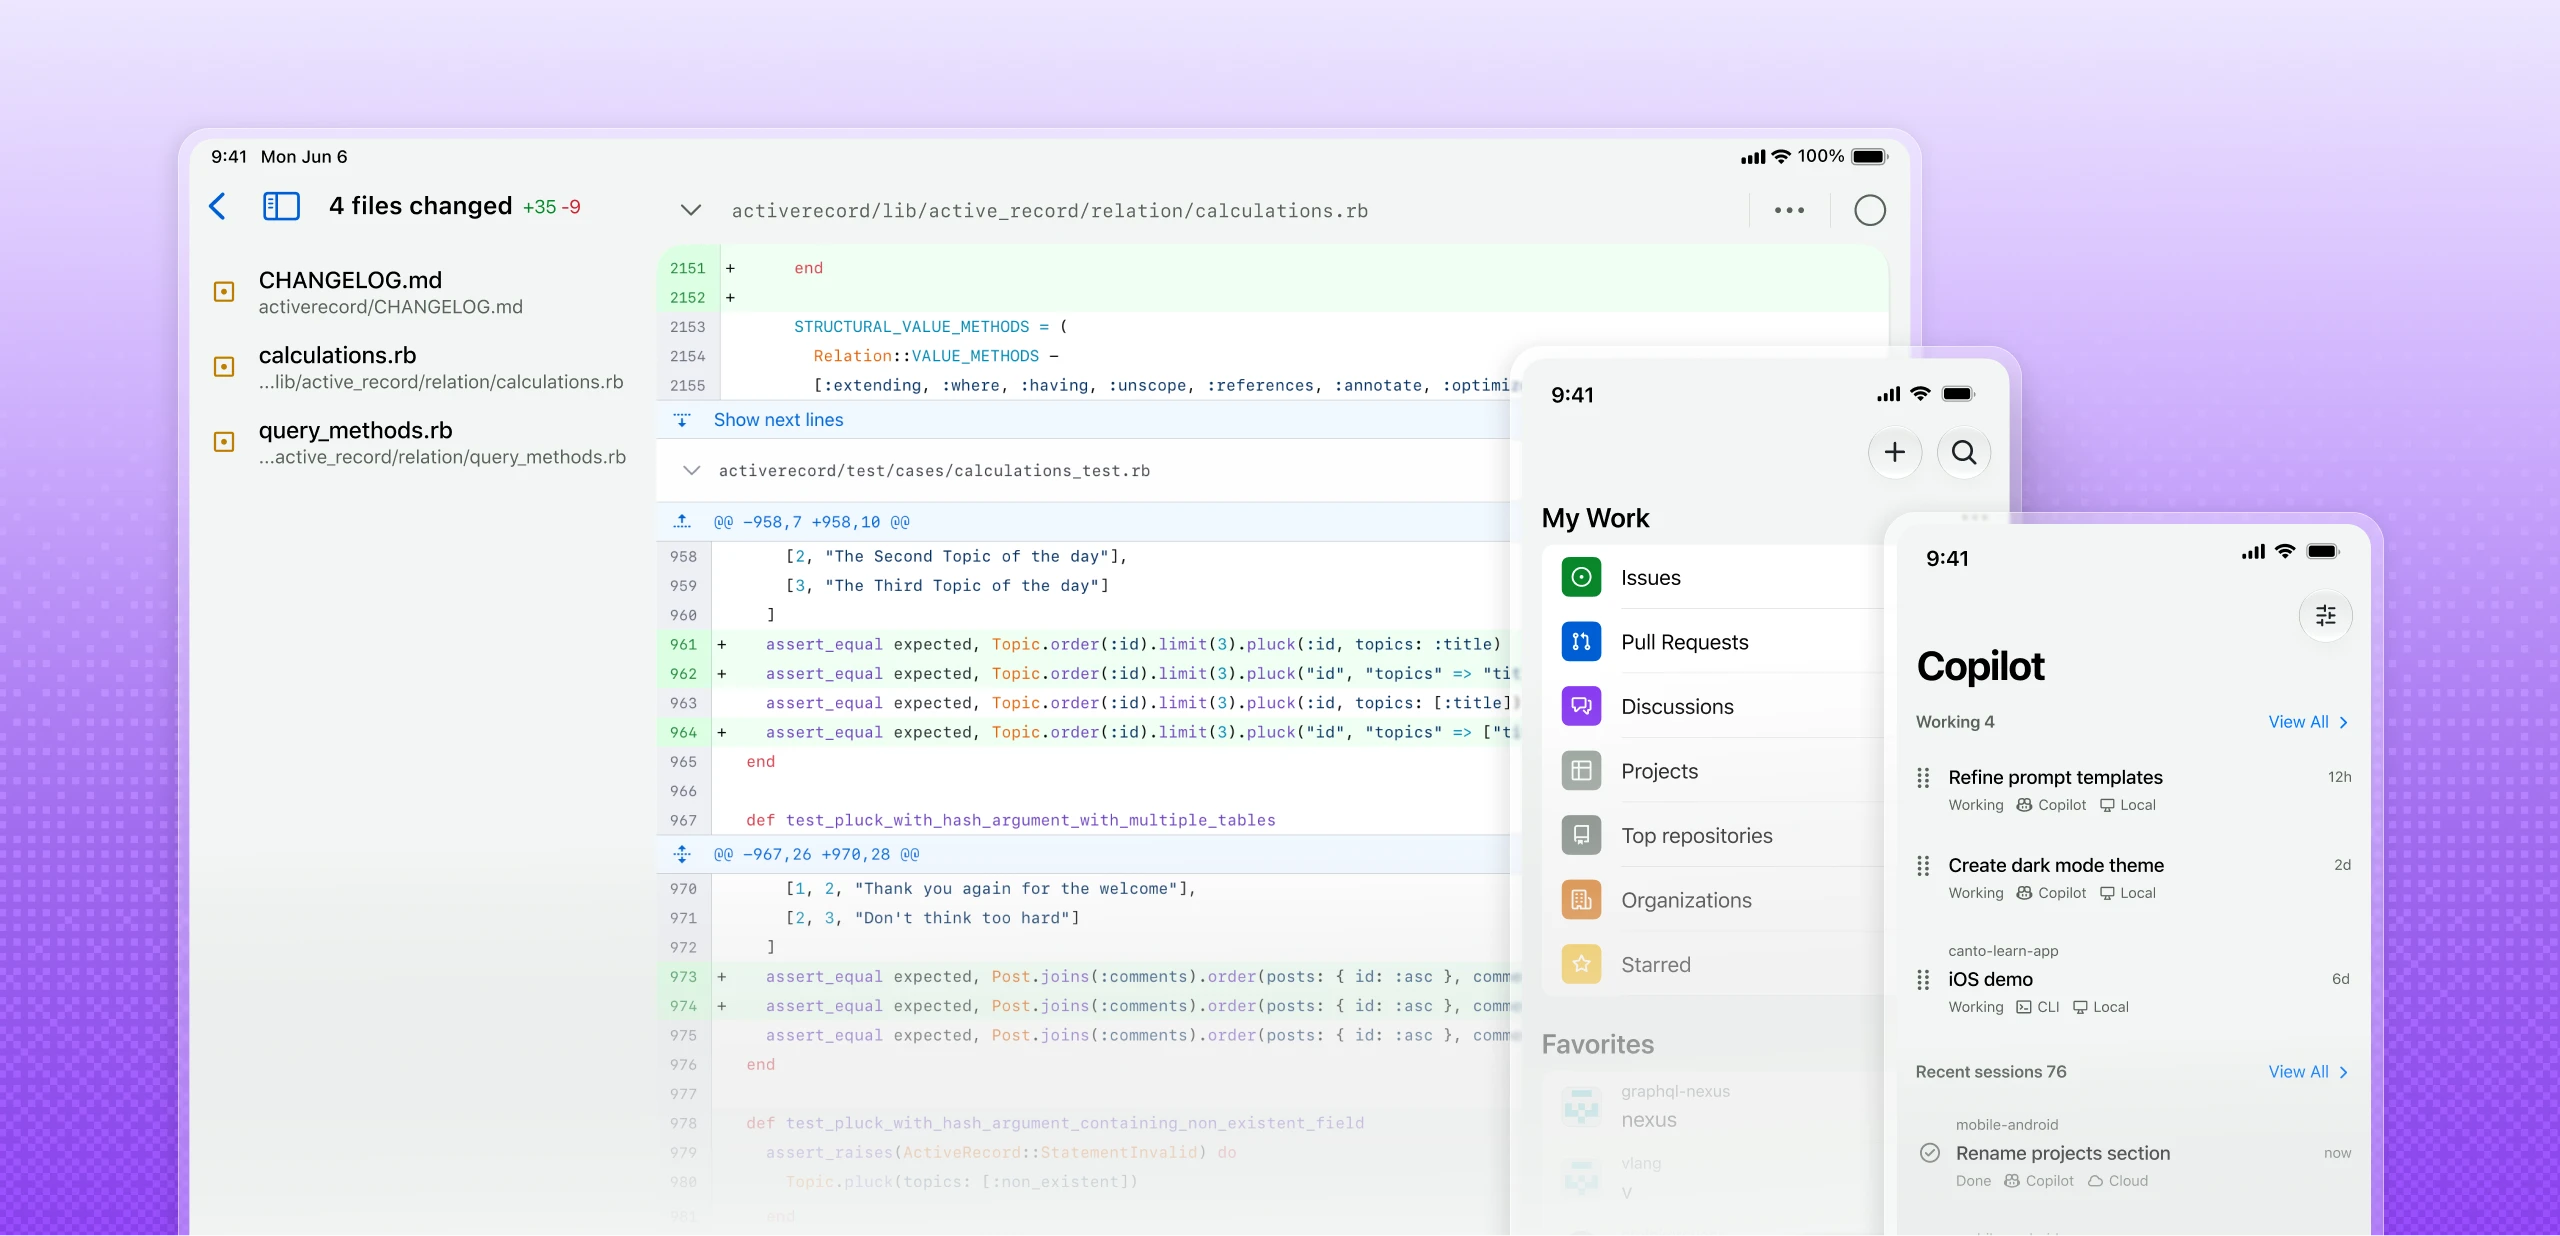Expand hunk above @@ -958,7 +958,10 @@
This screenshot has width=2560, height=1236.
[682, 521]
